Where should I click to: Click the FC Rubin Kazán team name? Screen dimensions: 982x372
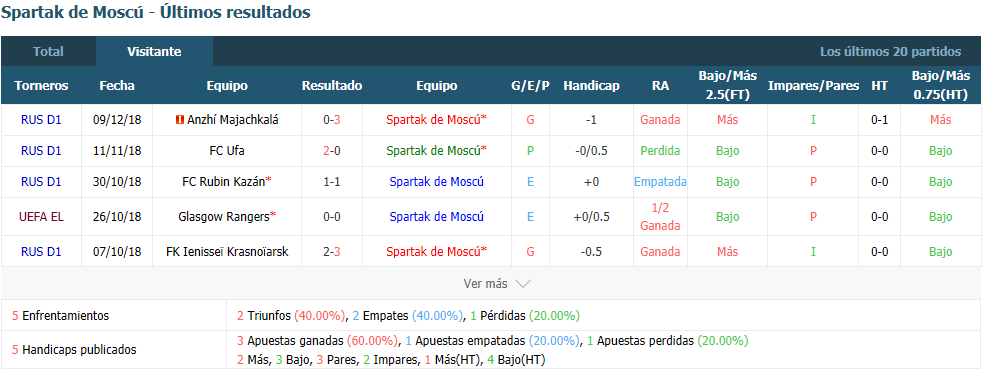(x=224, y=182)
